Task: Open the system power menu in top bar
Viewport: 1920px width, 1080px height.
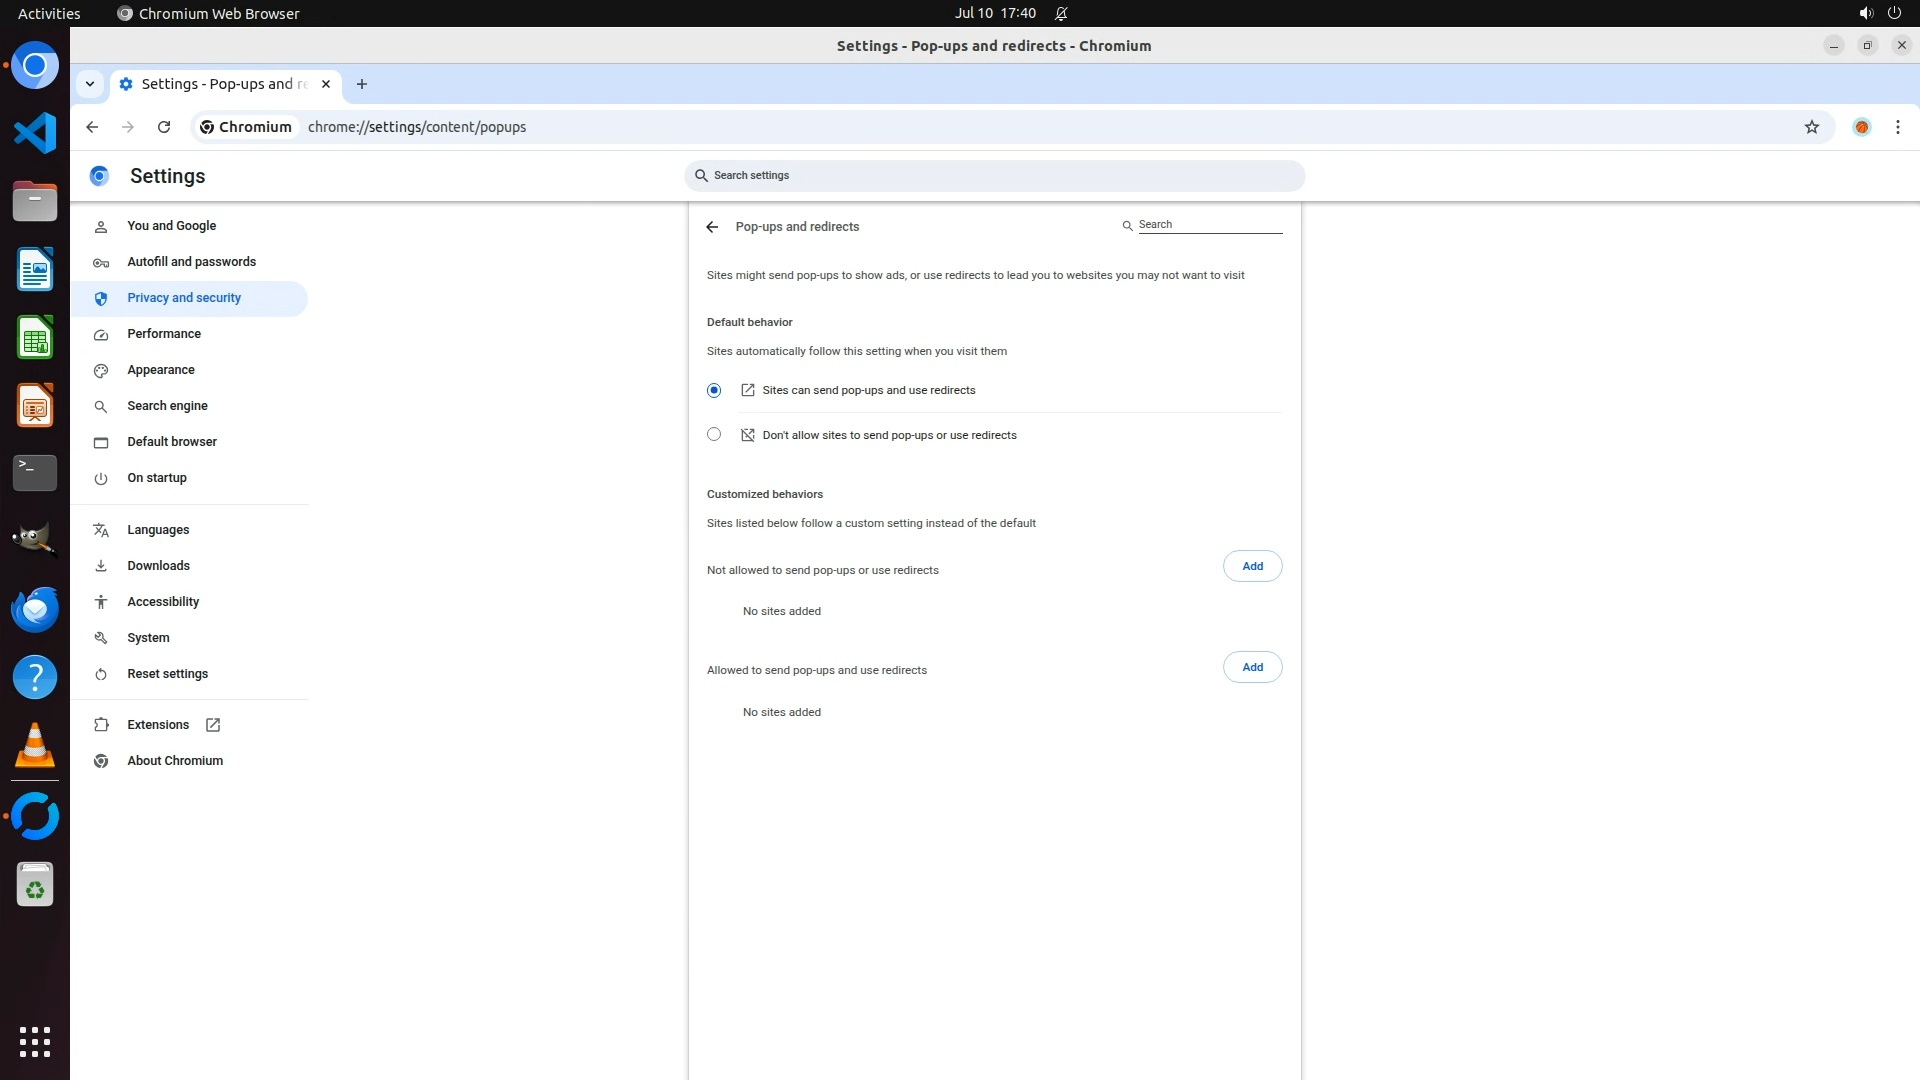Action: click(x=1894, y=13)
